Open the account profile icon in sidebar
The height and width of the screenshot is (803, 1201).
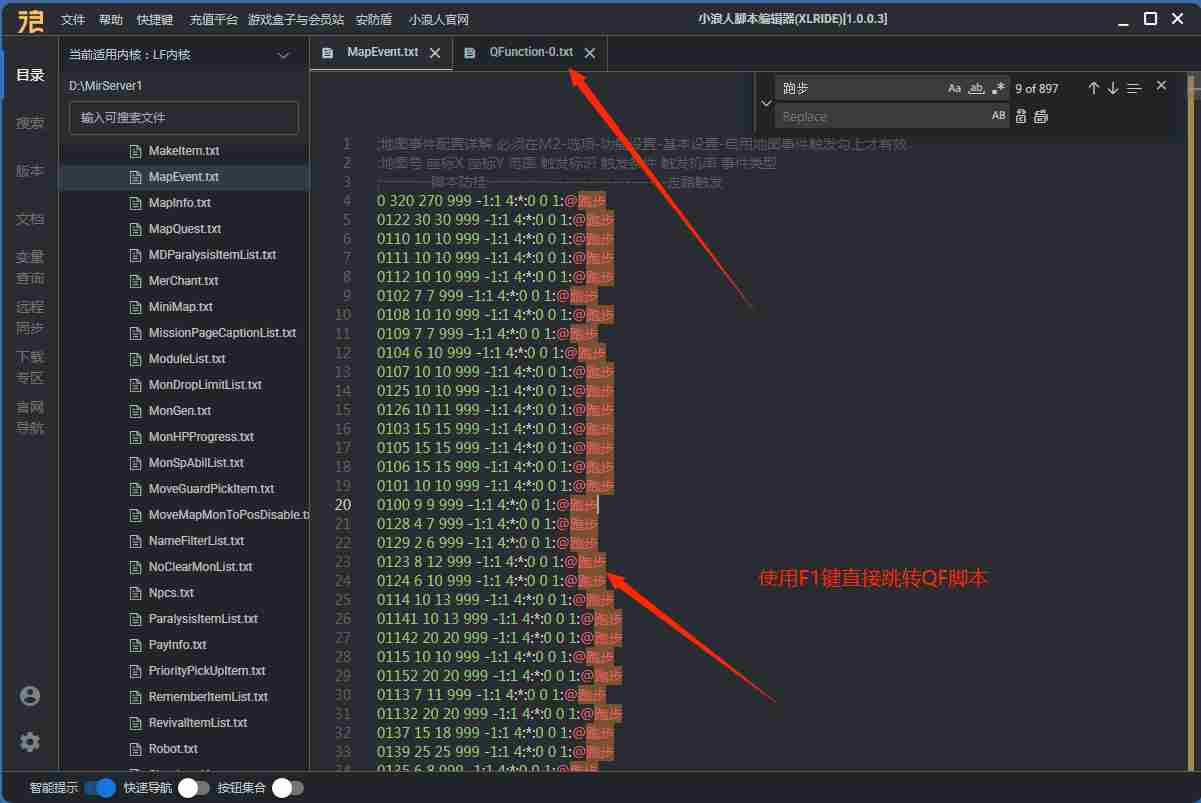(x=30, y=696)
